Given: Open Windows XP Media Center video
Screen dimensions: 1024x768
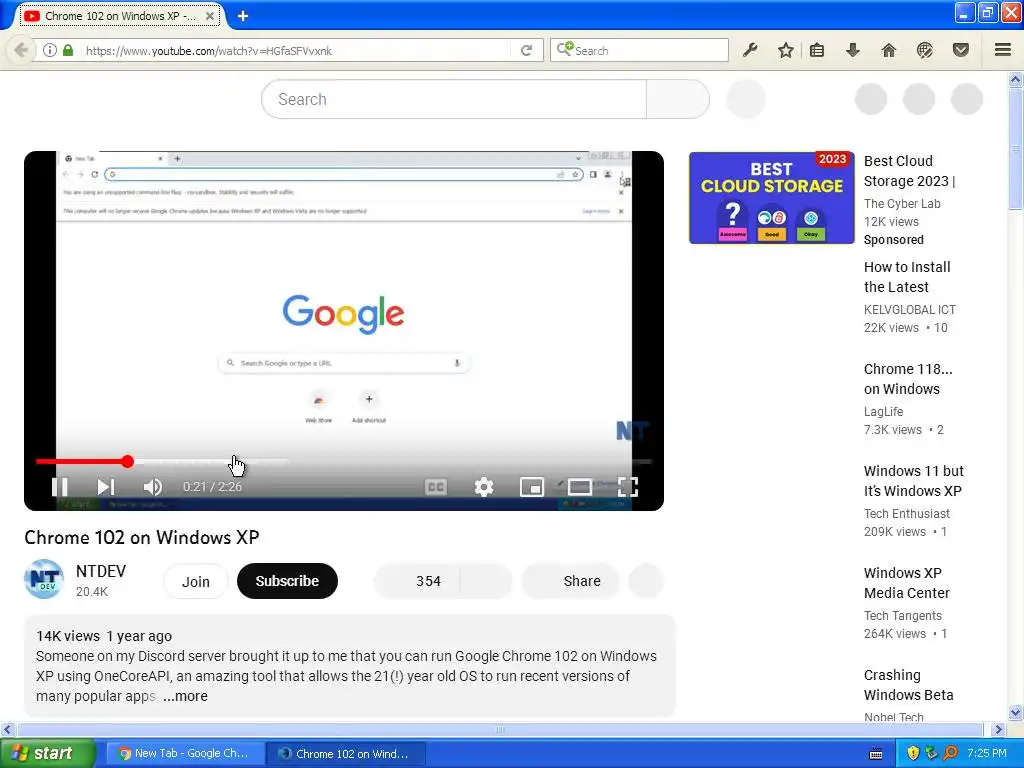Looking at the screenshot, I should click(906, 583).
